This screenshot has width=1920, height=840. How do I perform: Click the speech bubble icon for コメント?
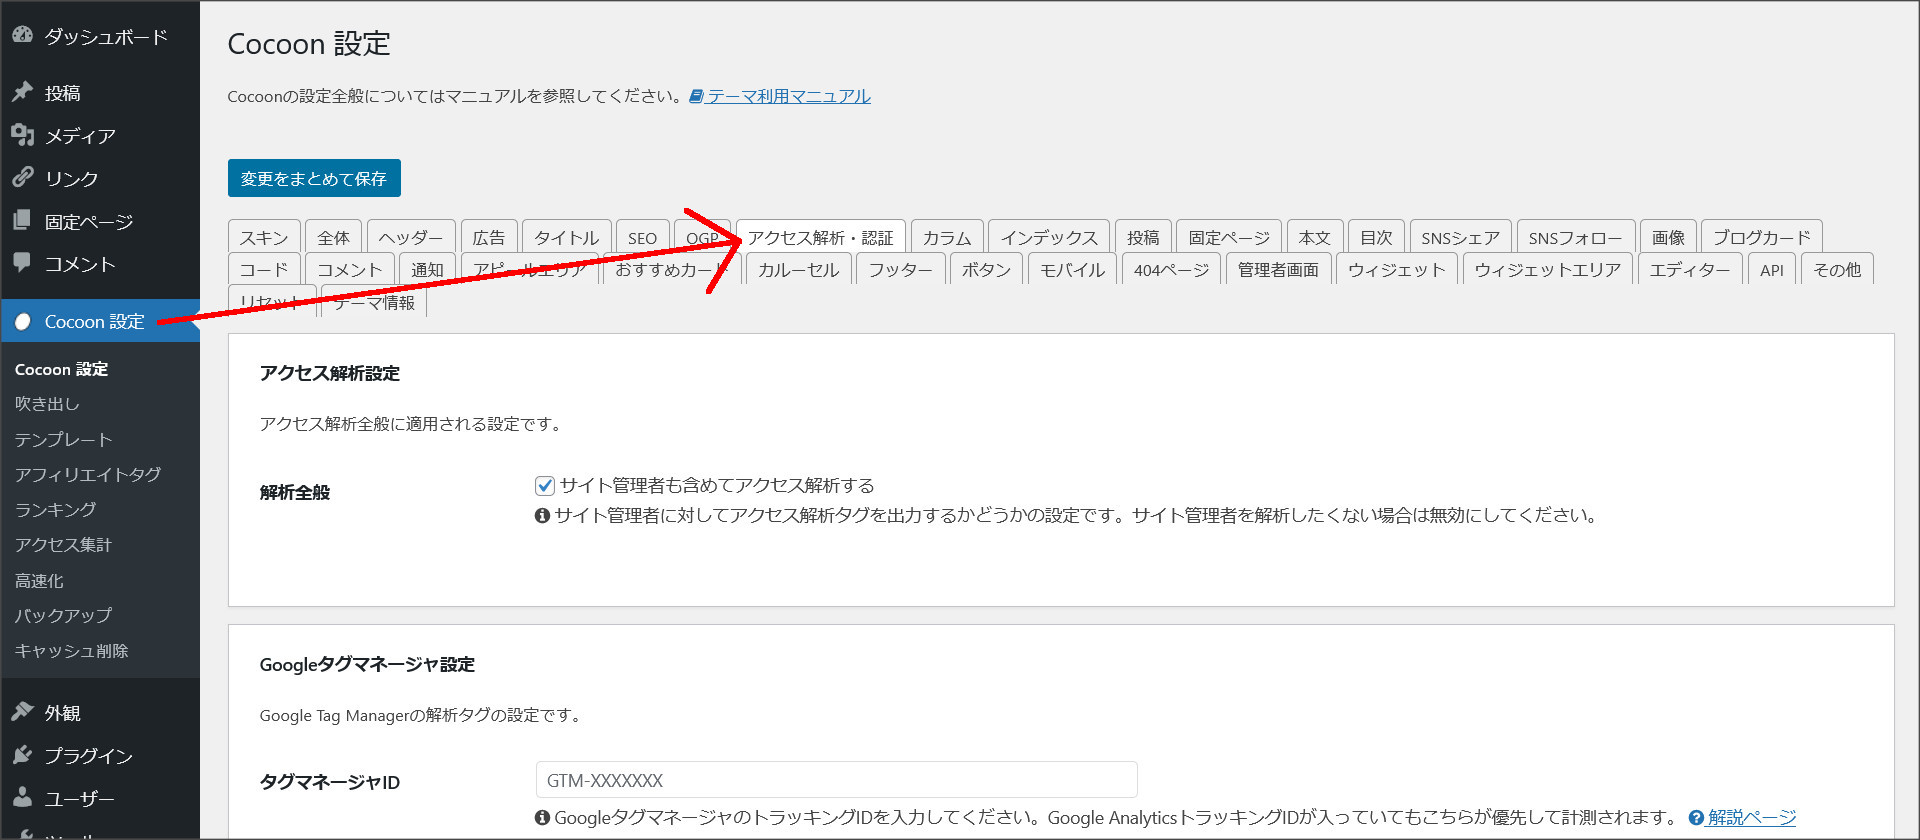(22, 263)
